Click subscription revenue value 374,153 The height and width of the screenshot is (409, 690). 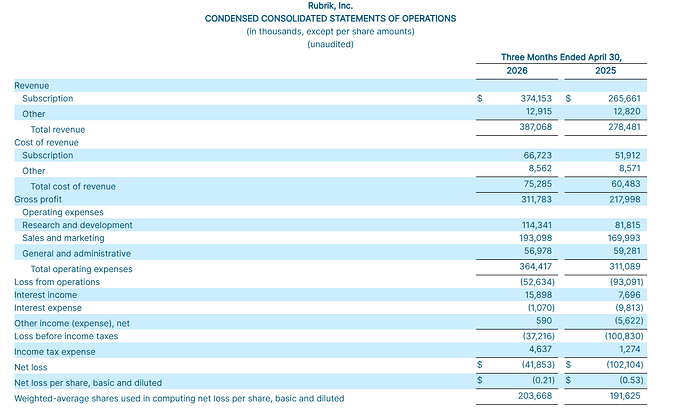pyautogui.click(x=536, y=98)
